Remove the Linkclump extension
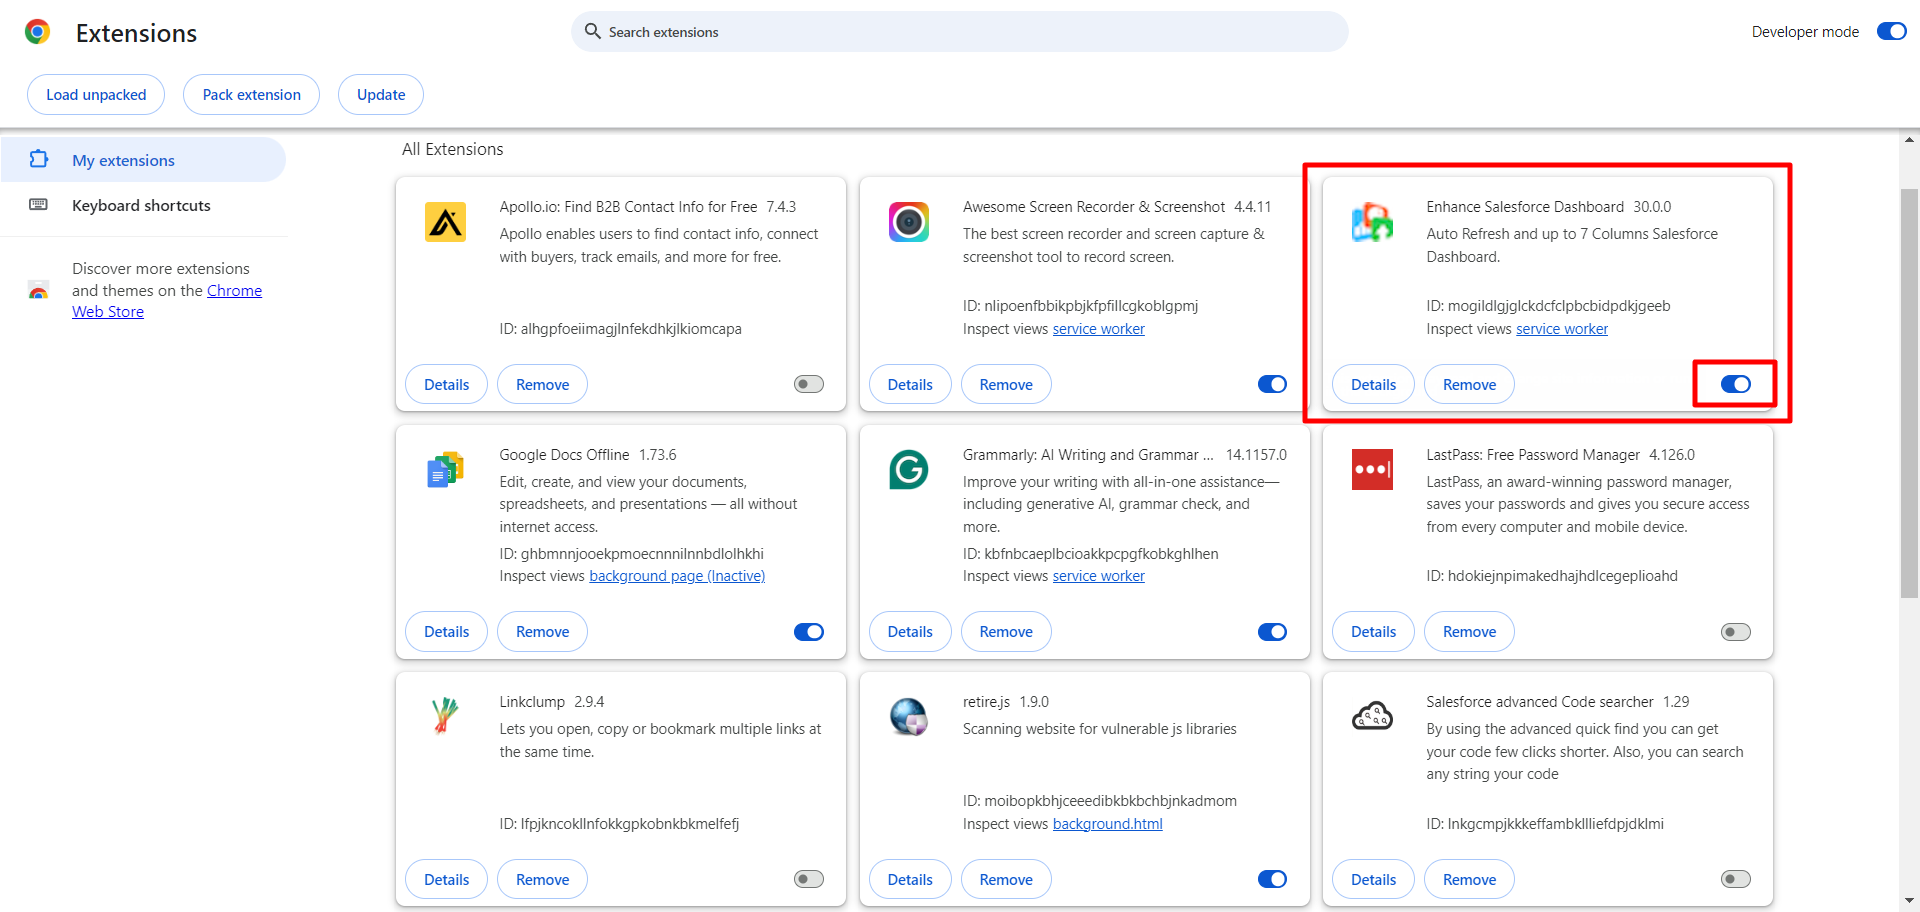The width and height of the screenshot is (1920, 912). point(542,879)
